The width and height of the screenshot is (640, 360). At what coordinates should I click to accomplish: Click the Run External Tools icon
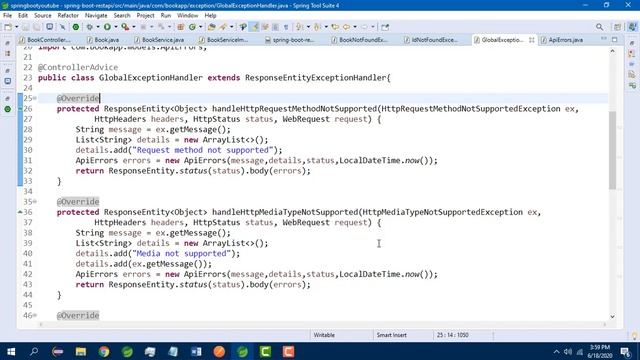tap(125, 27)
